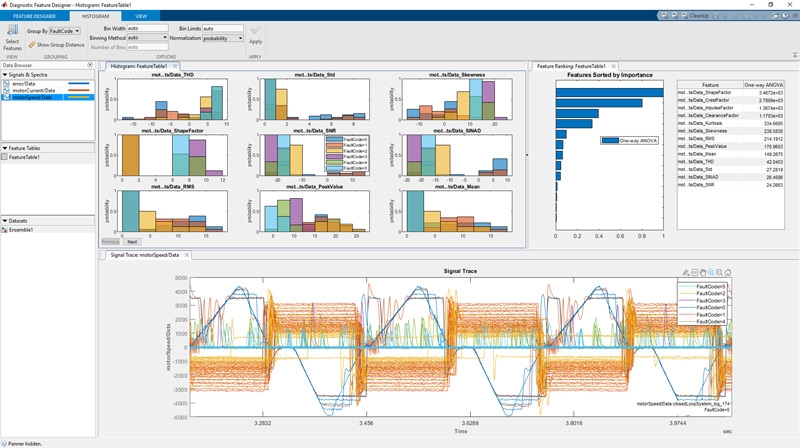Screen dimensions: 800x448
Task: Switch to the FEATURE DESIGNER tab
Action: pos(34,16)
